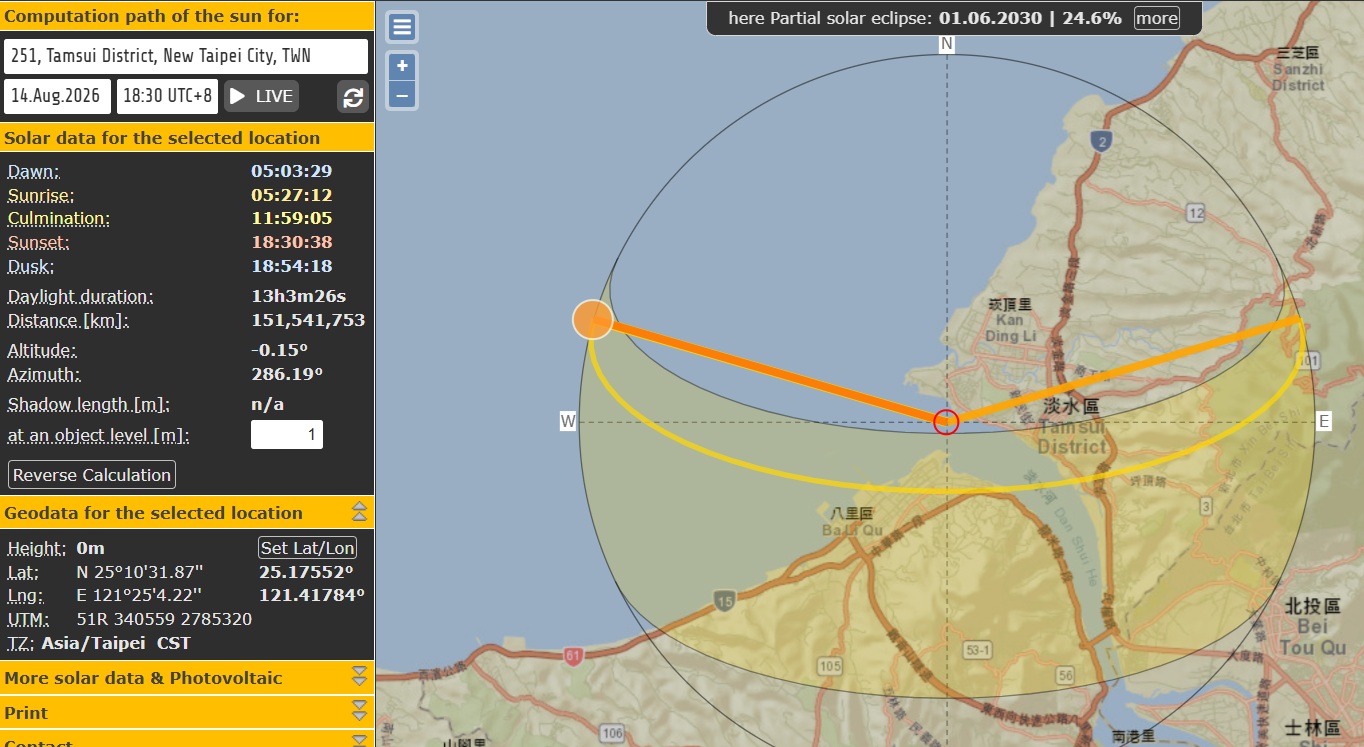This screenshot has width=1364, height=747.
Task: Click the orange sun marker on the map
Action: coord(593,320)
